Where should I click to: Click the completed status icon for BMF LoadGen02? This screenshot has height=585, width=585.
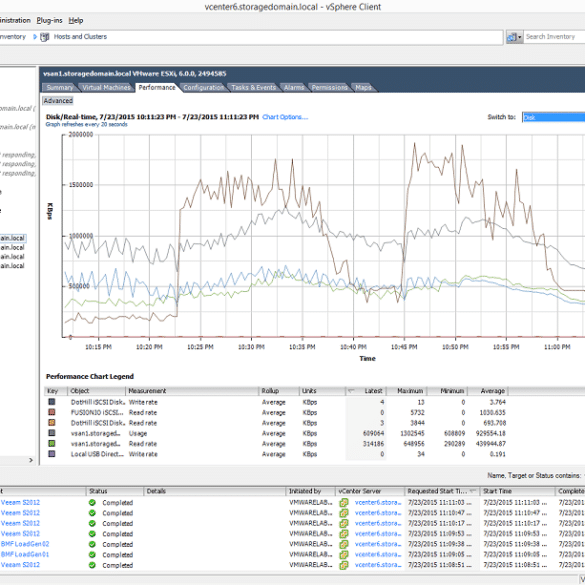[x=92, y=545]
